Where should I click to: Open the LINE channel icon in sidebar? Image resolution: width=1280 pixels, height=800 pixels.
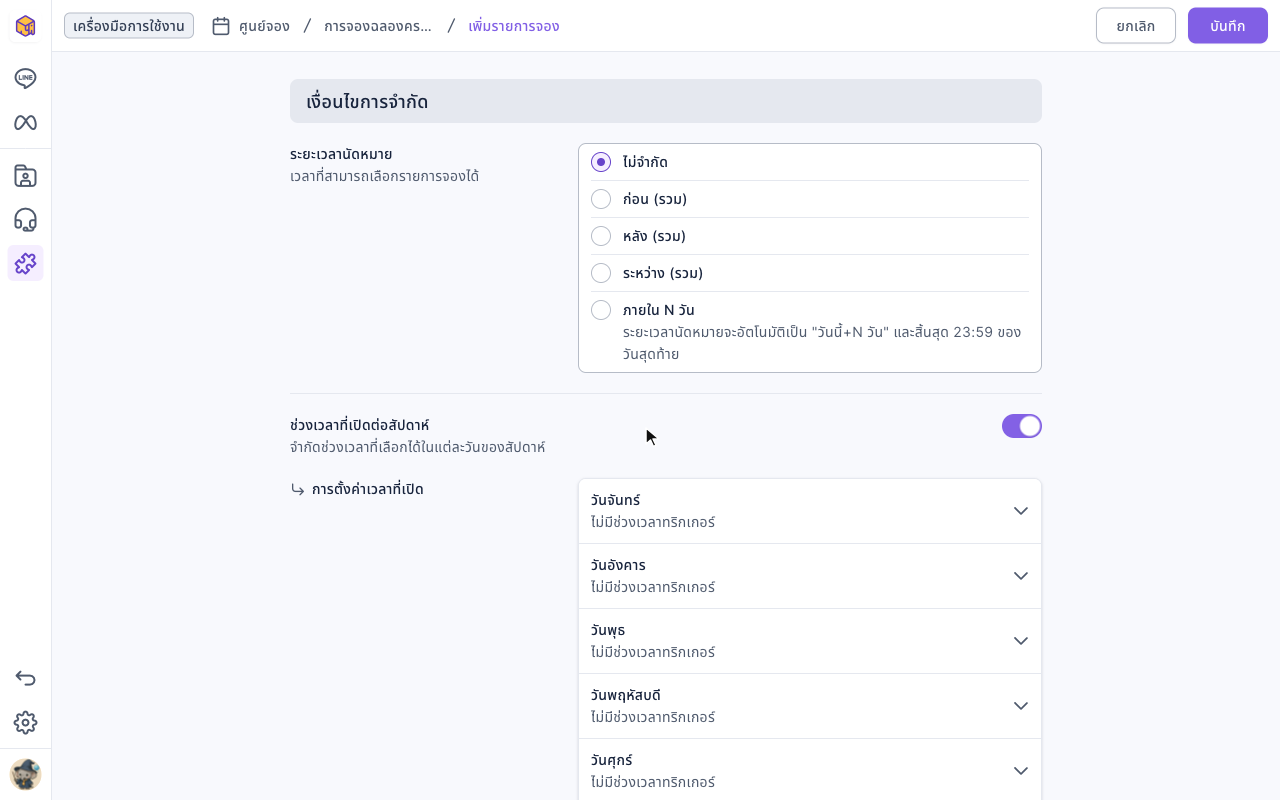click(25, 78)
